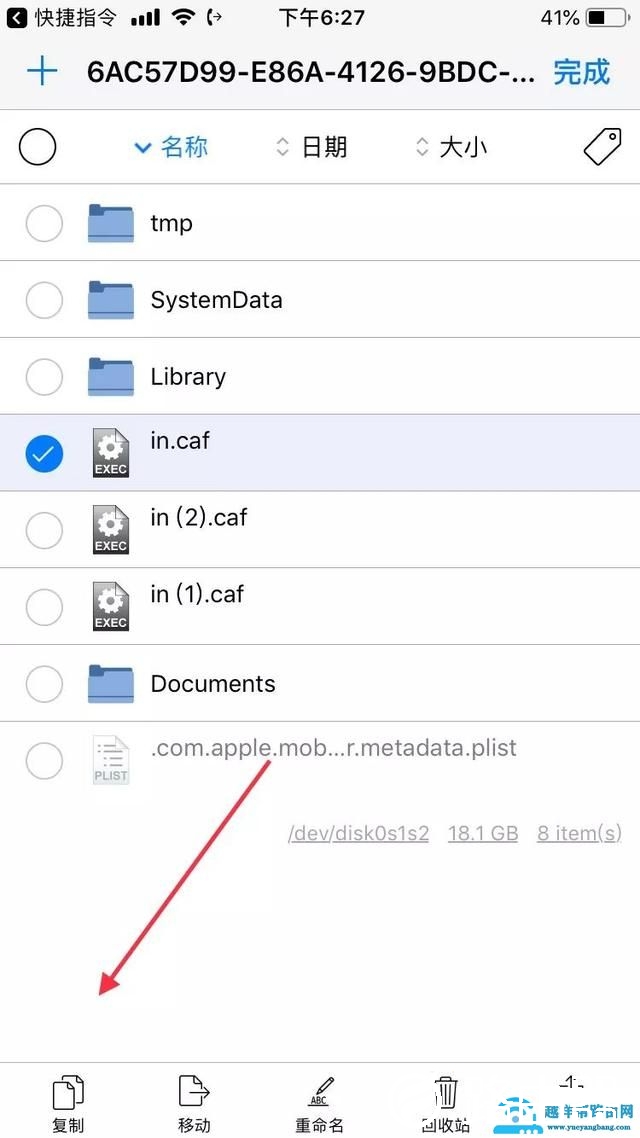Toggle the select-all circle in the header
This screenshot has height=1138, width=640.
[x=38, y=147]
